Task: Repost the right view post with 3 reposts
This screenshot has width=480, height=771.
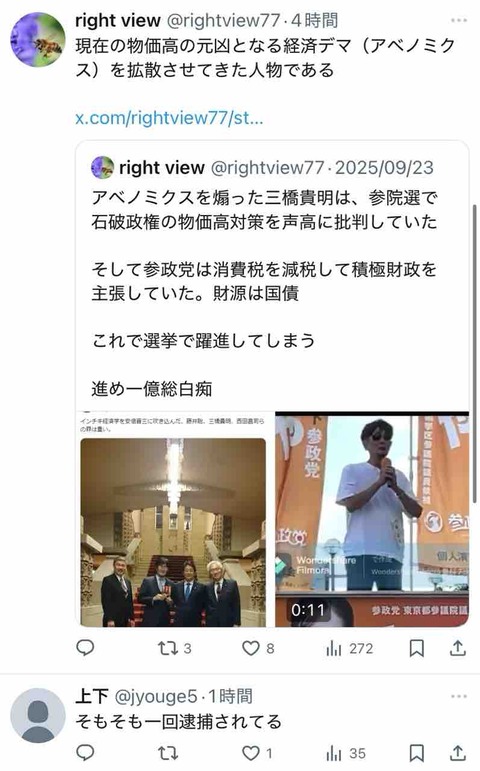Action: 174,648
